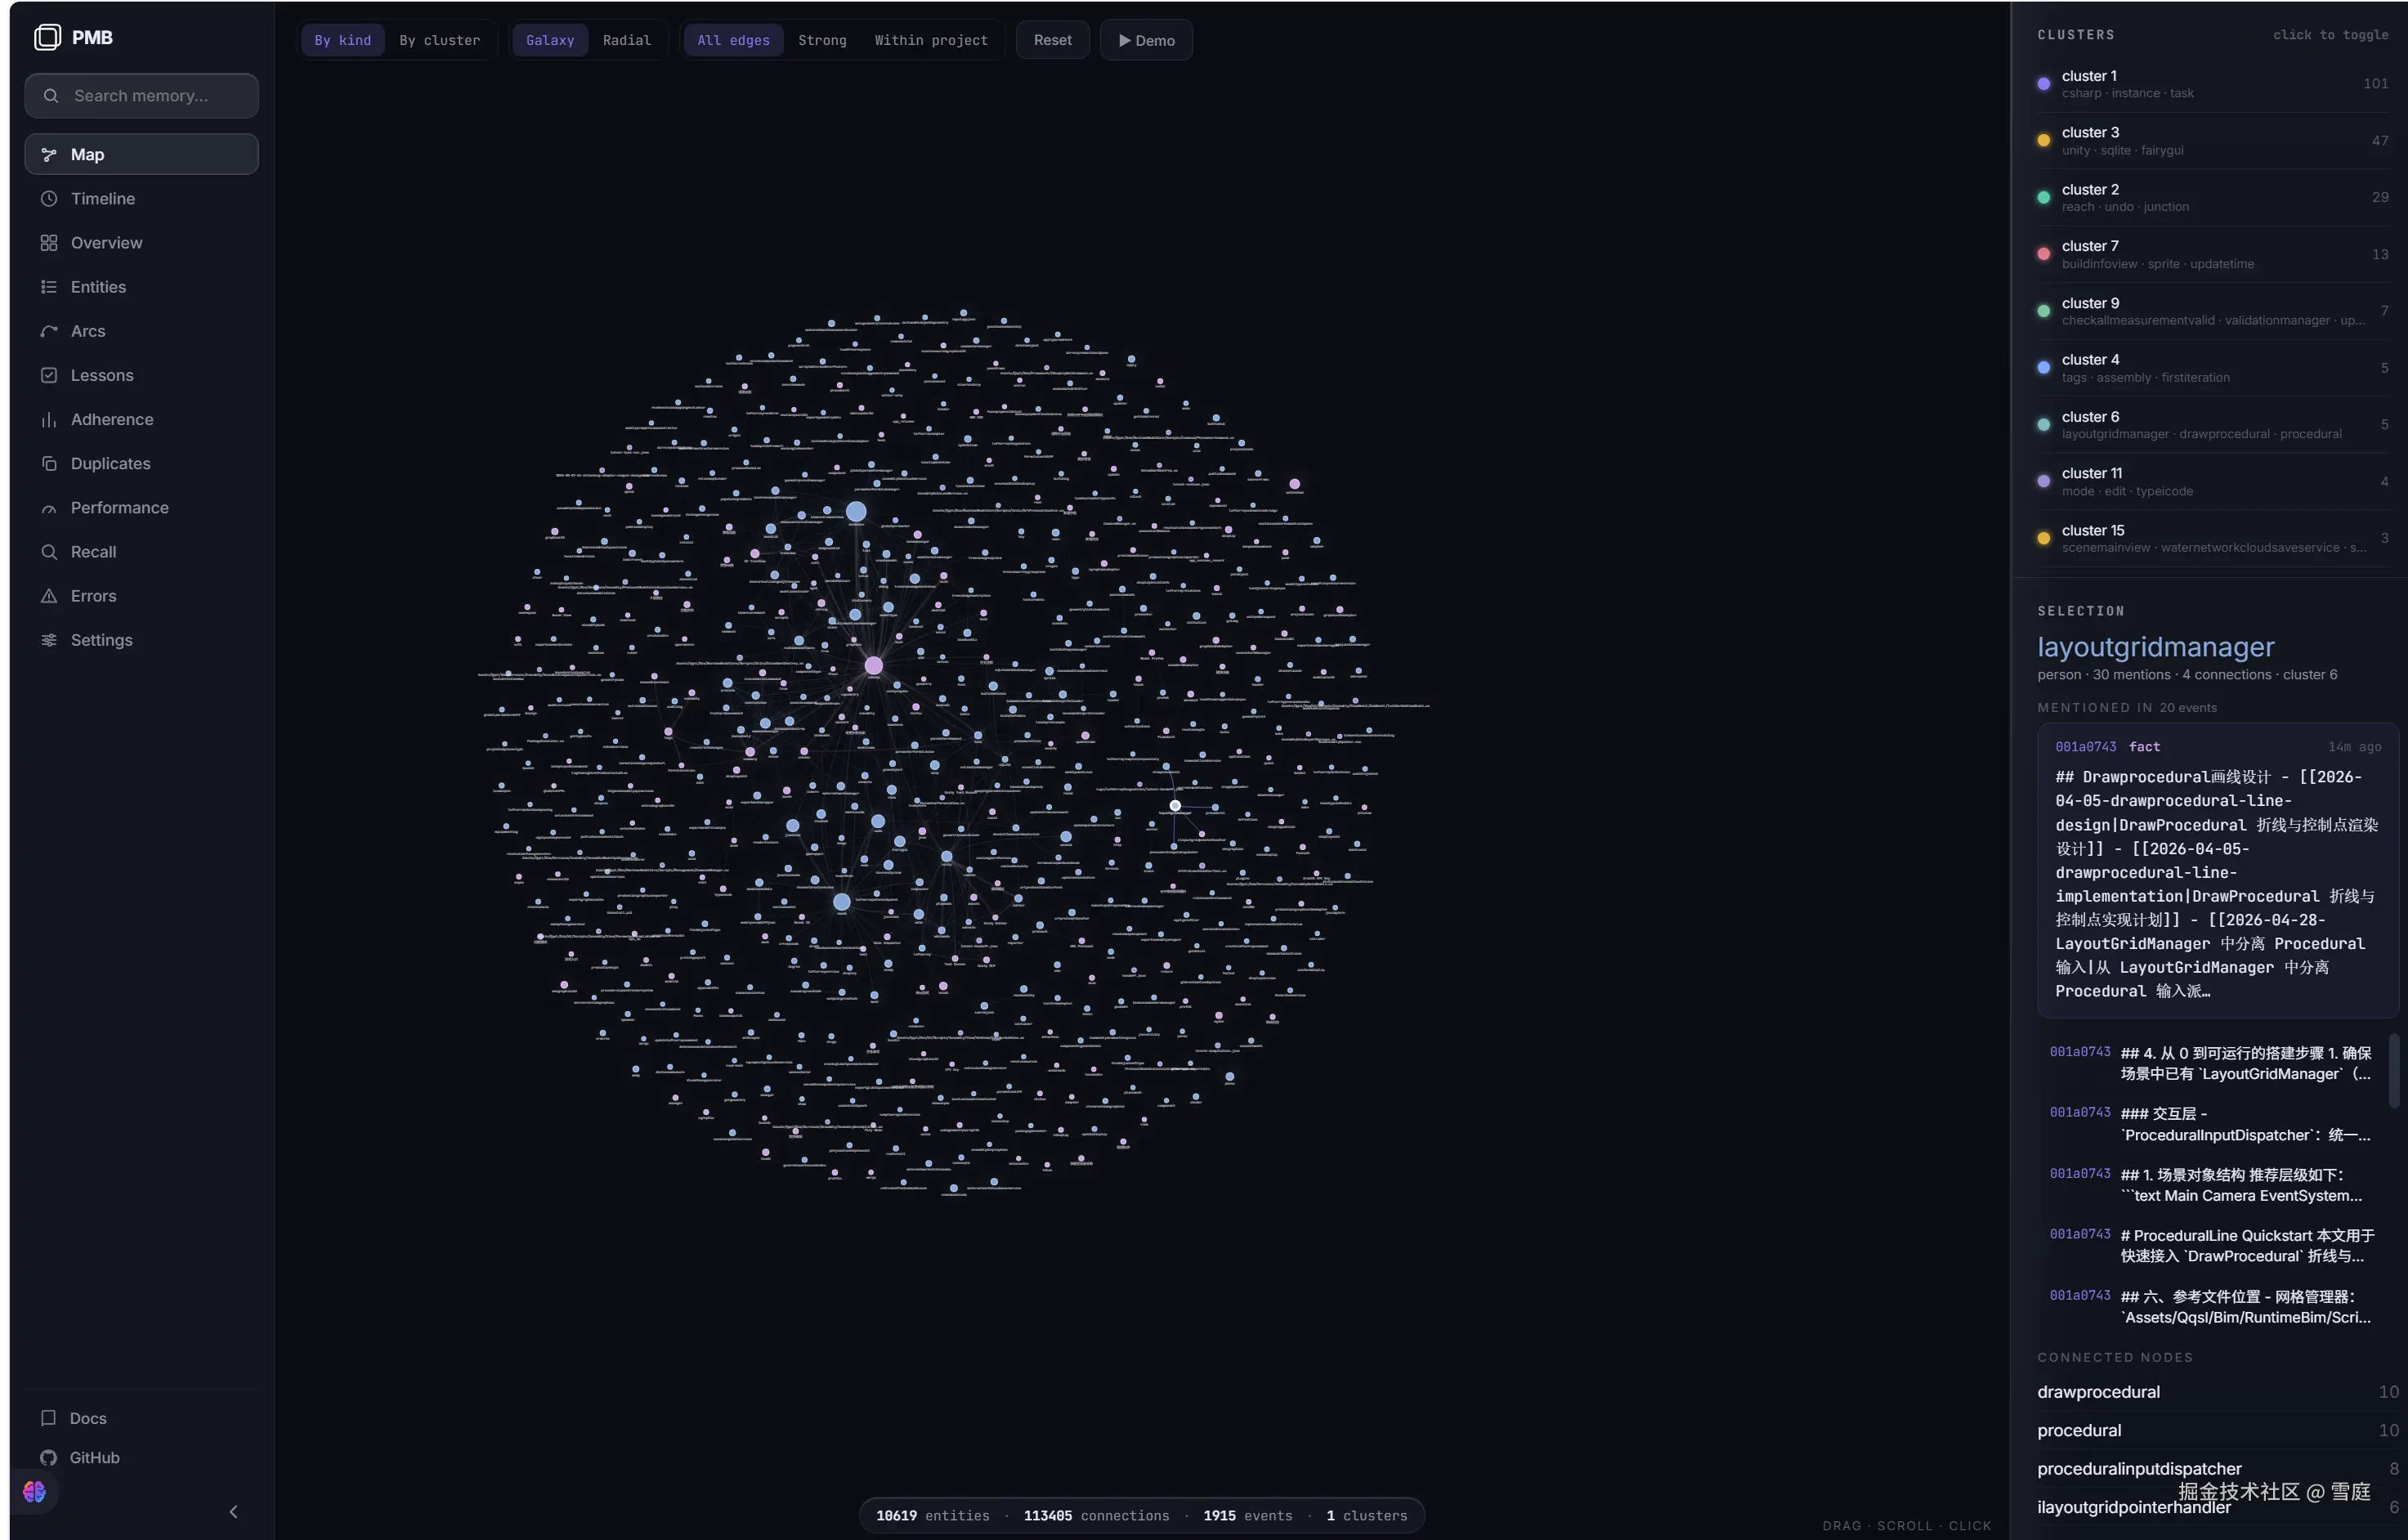Click the Timeline clock icon
This screenshot has height=1540, width=2408.
pos(48,198)
